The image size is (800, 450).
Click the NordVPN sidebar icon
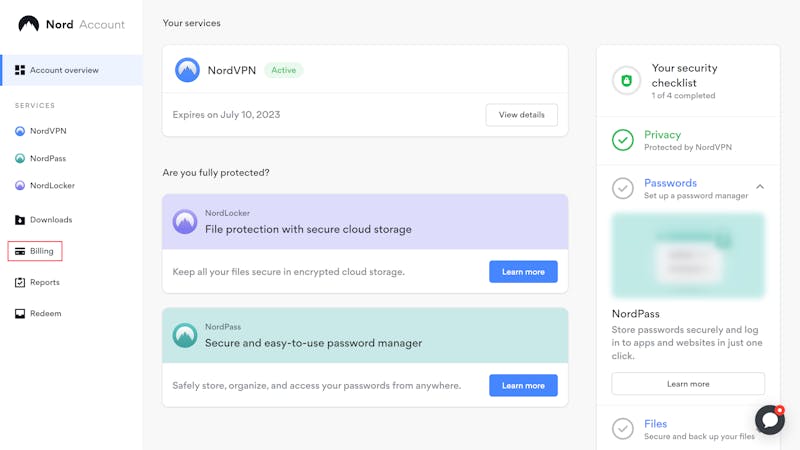(20, 131)
